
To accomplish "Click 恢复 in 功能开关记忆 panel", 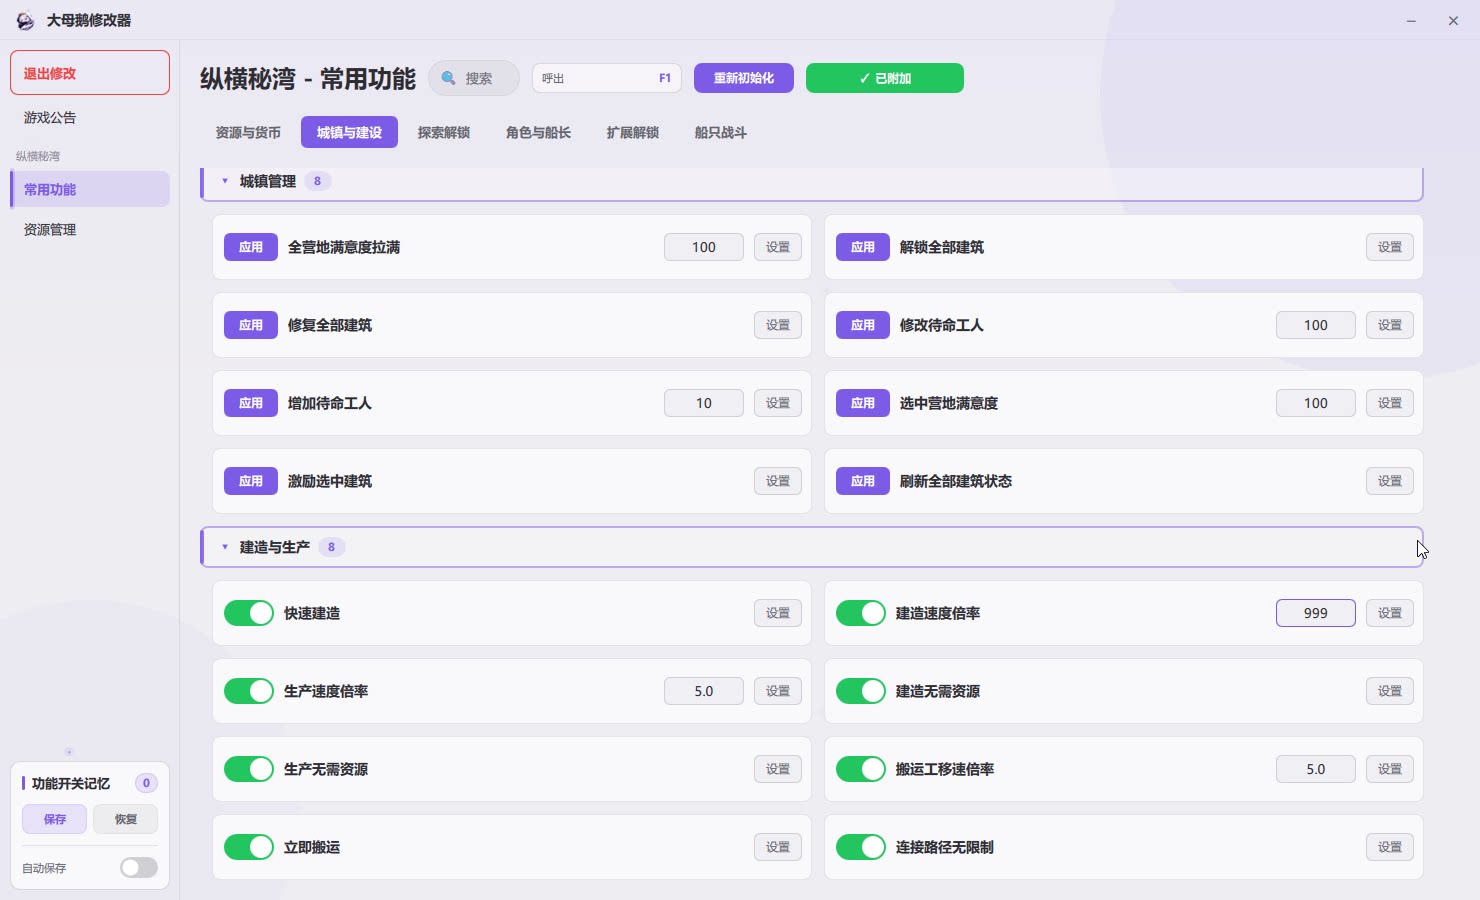I will [x=126, y=819].
